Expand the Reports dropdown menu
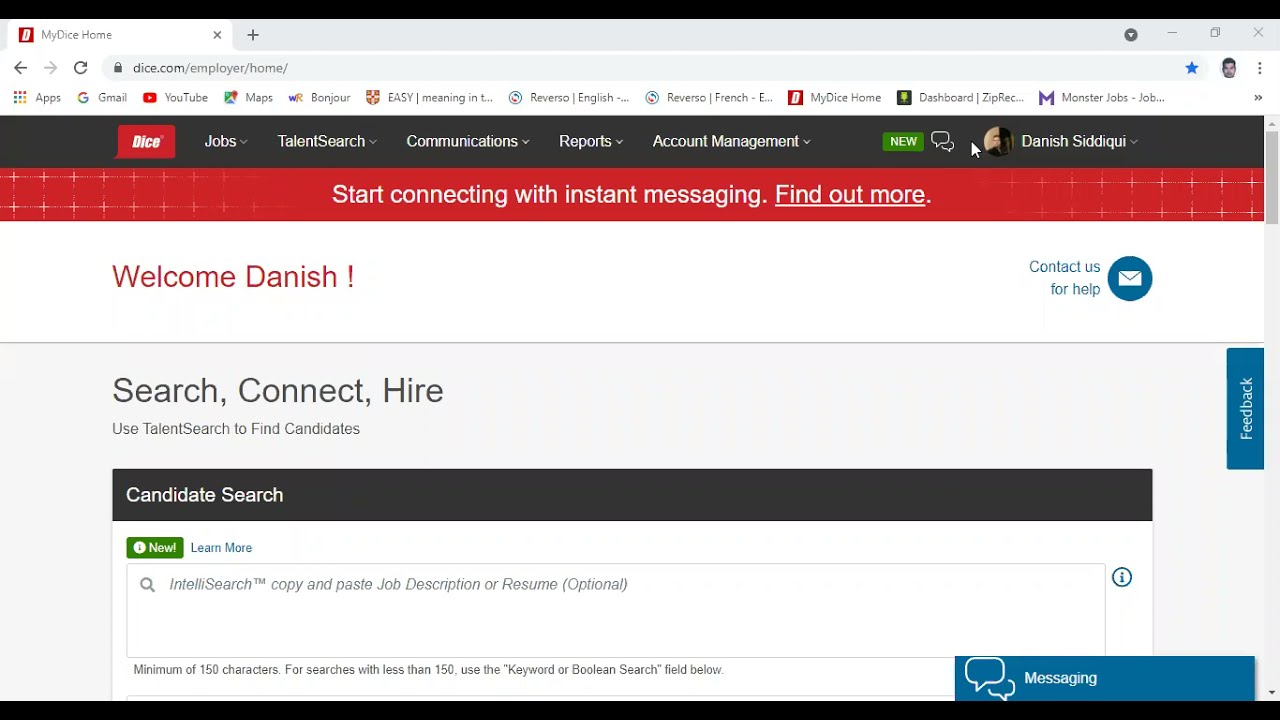 (591, 142)
